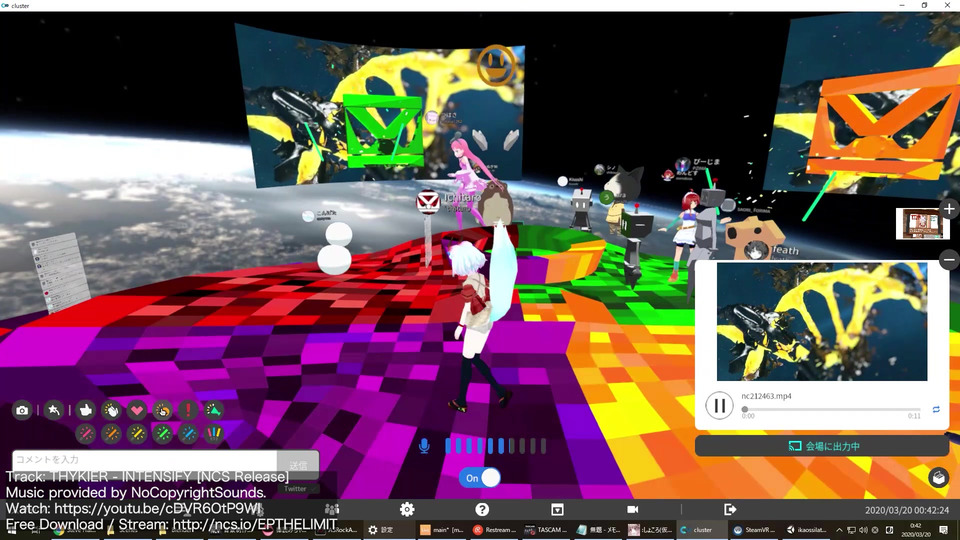This screenshot has height=540, width=960.
Task: Seek on the video progress bar
Action: coord(831,409)
